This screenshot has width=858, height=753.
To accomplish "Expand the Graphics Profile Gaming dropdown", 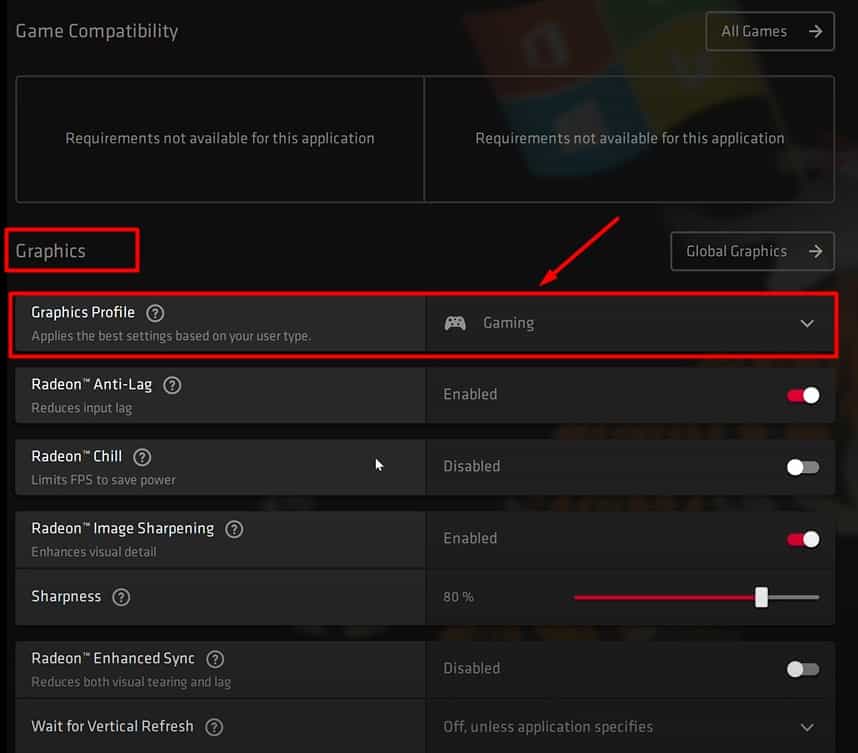I will [x=630, y=323].
